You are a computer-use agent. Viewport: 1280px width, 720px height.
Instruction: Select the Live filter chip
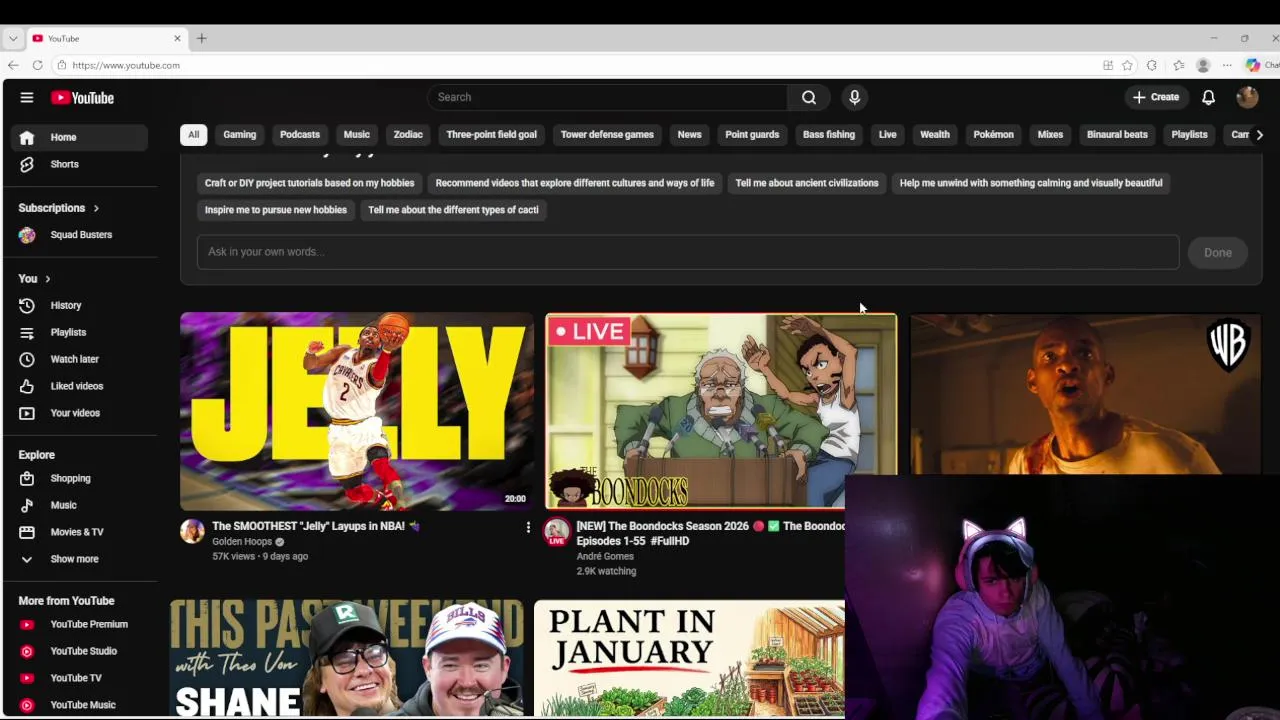(888, 134)
